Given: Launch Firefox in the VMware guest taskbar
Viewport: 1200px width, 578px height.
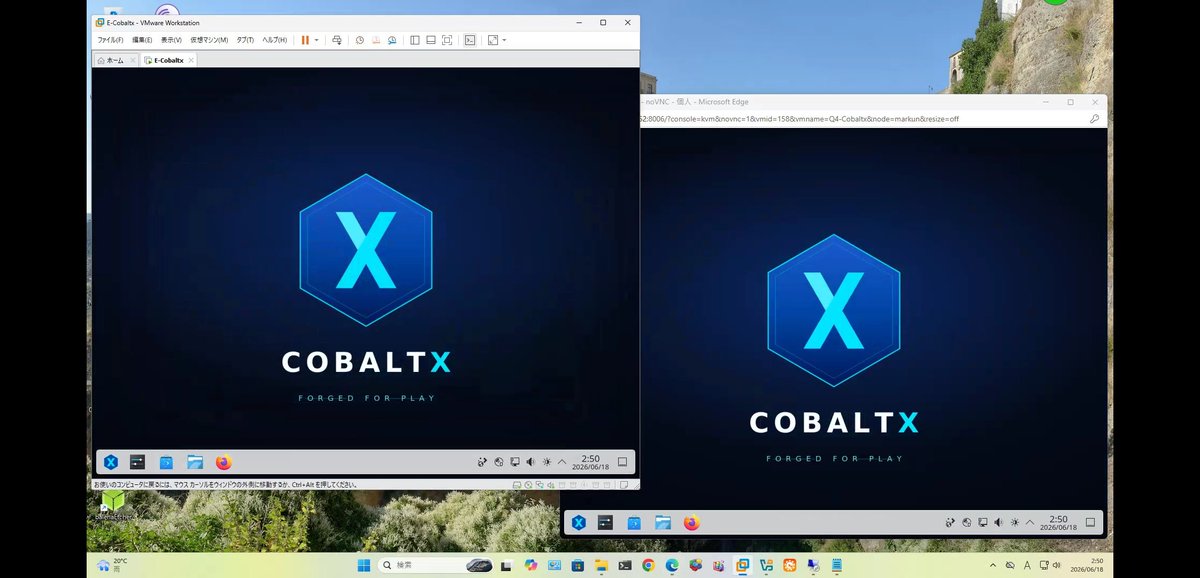Looking at the screenshot, I should point(224,462).
